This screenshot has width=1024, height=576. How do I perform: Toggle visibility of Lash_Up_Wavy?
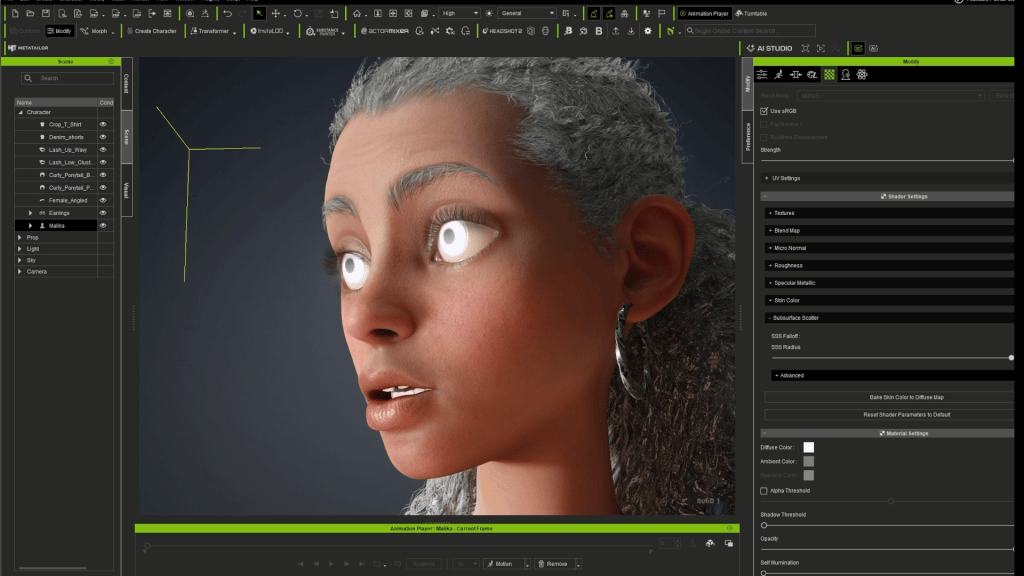pos(103,150)
